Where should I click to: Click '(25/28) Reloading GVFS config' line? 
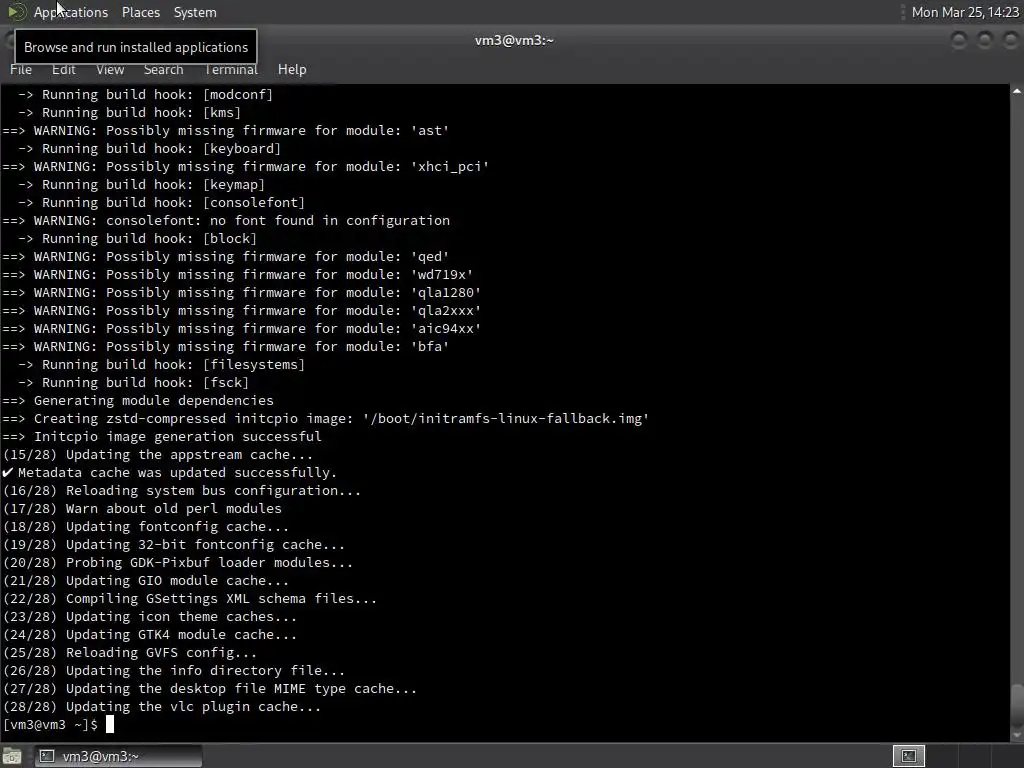130,653
